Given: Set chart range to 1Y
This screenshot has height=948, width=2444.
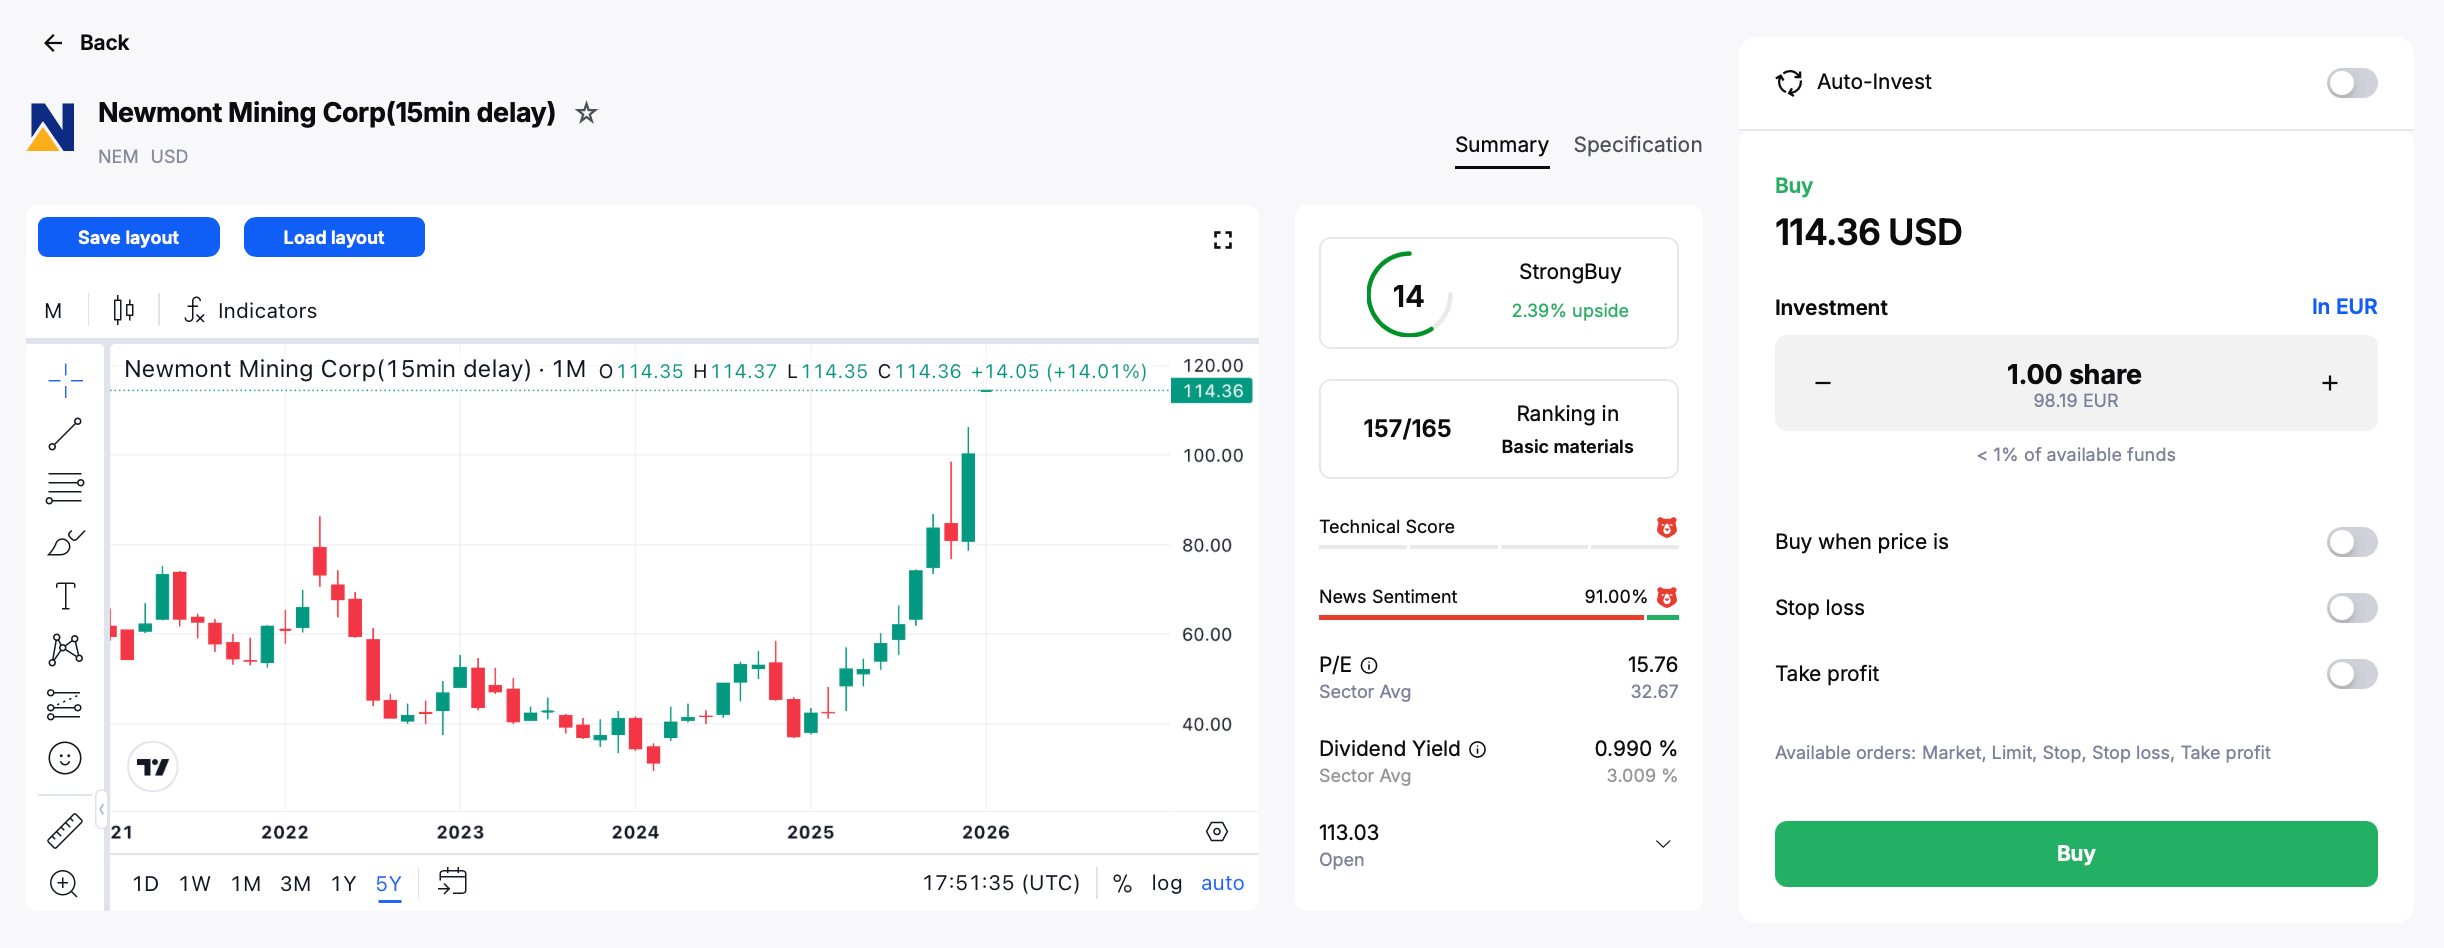Looking at the screenshot, I should [344, 884].
